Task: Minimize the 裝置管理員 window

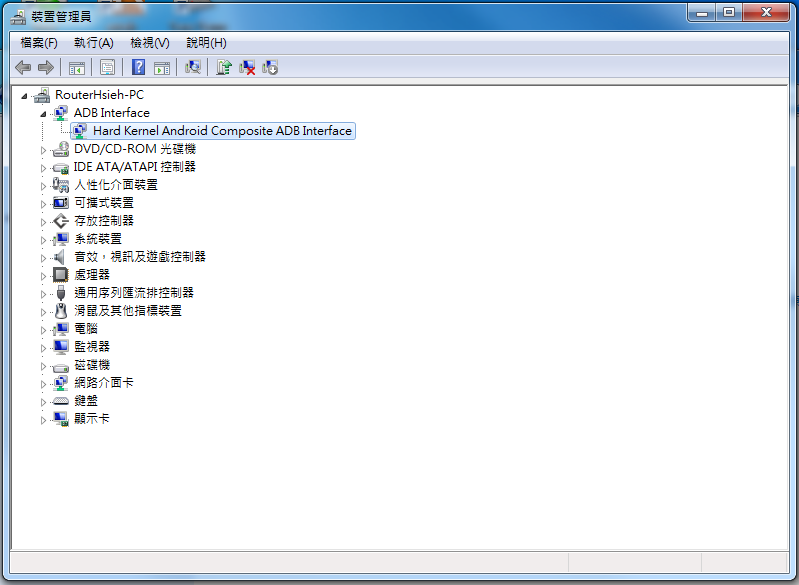Action: tap(702, 12)
